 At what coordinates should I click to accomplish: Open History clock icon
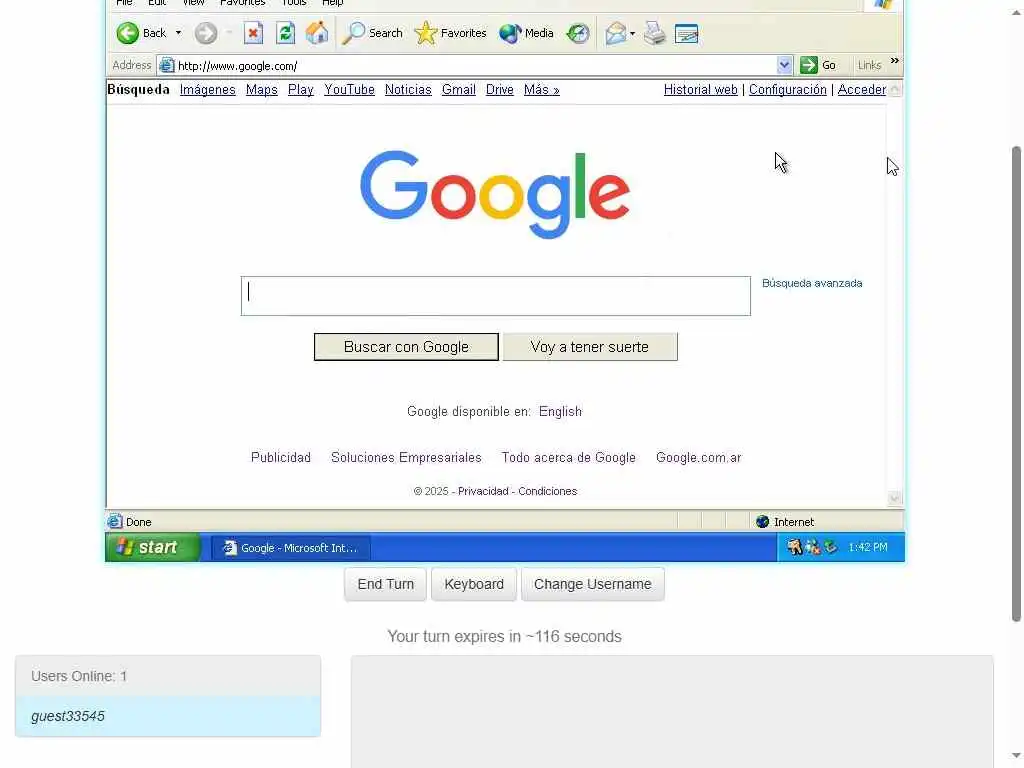point(578,33)
